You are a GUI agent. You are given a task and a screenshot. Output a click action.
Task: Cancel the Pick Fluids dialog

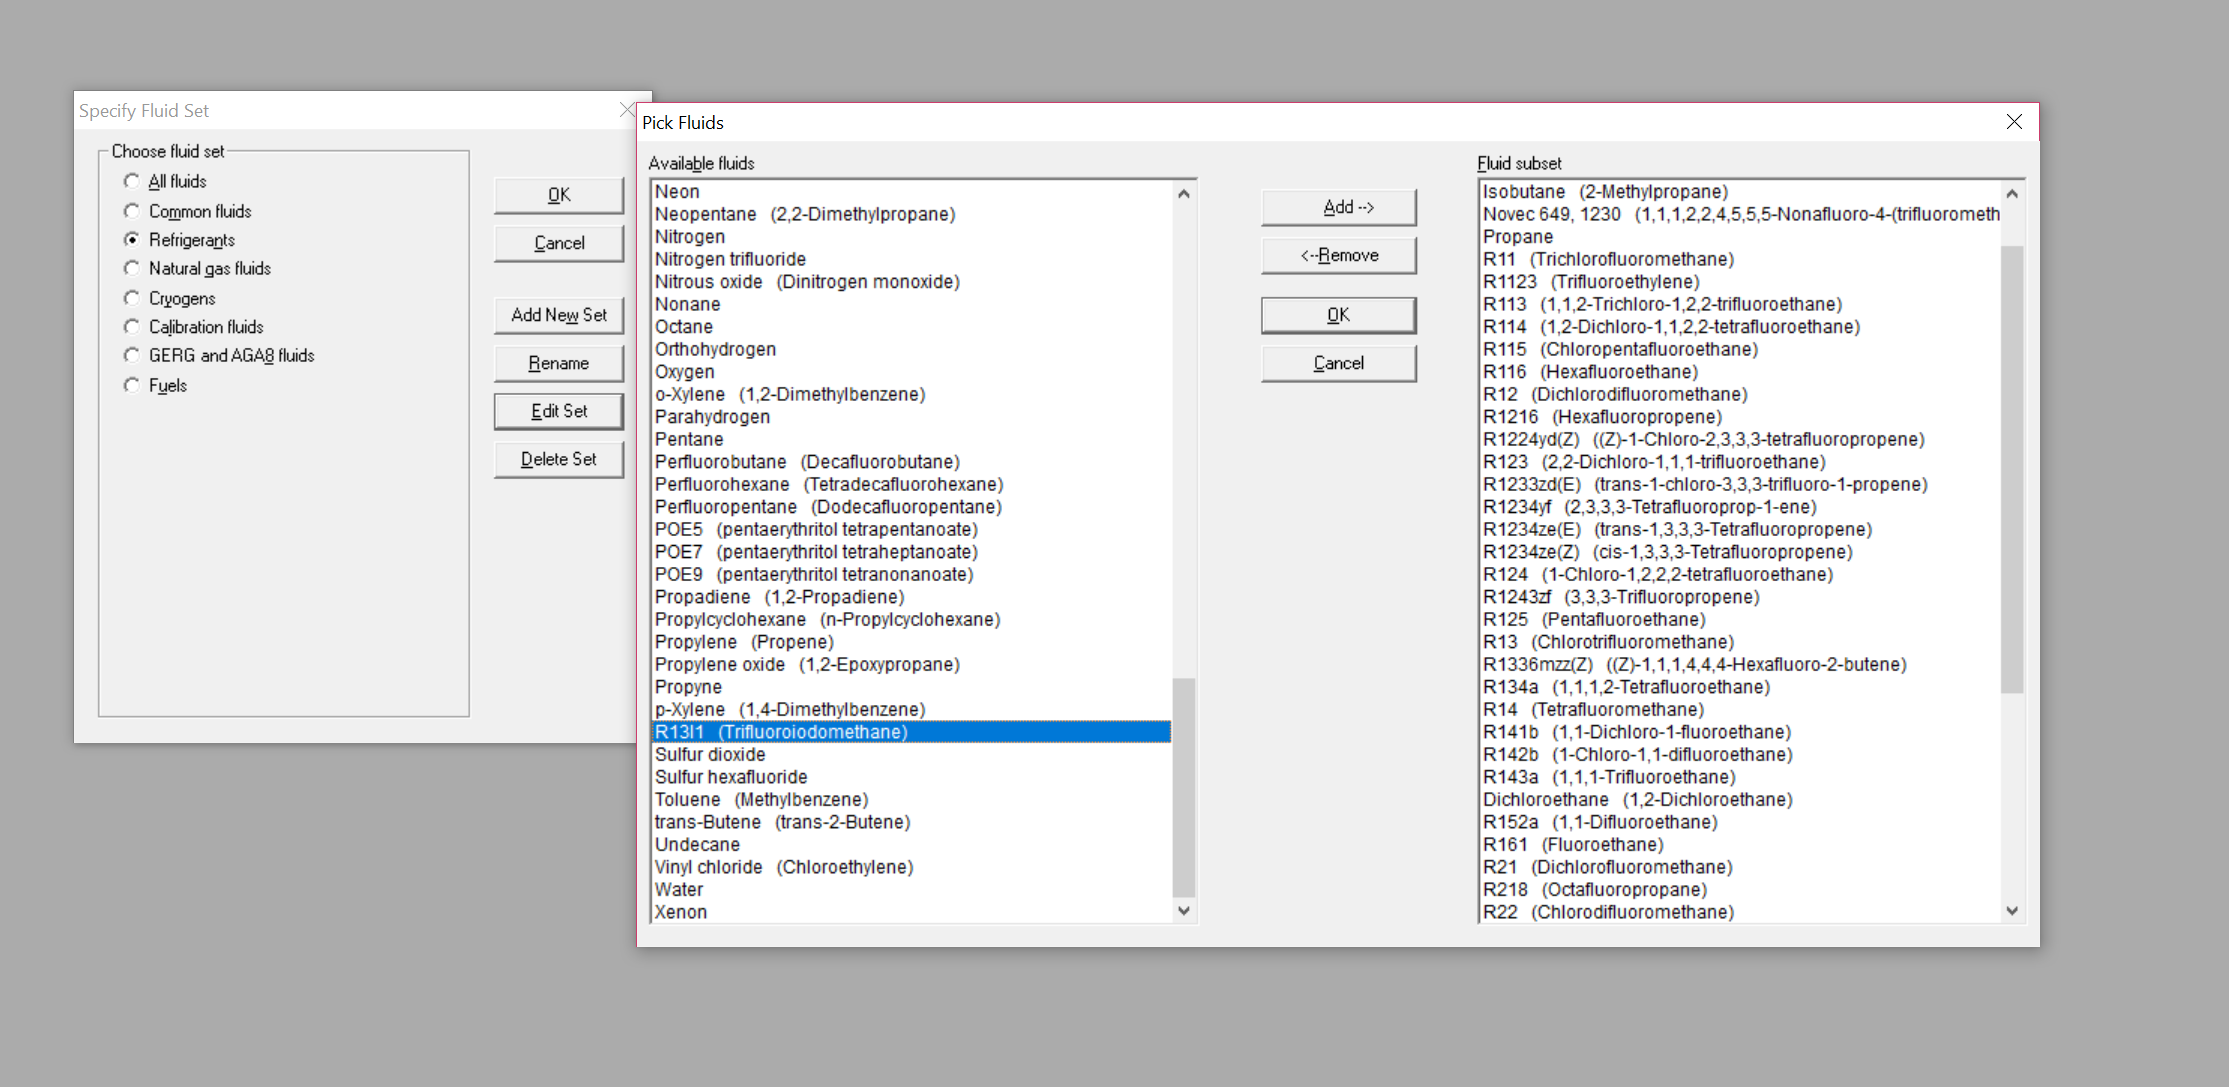point(1338,363)
